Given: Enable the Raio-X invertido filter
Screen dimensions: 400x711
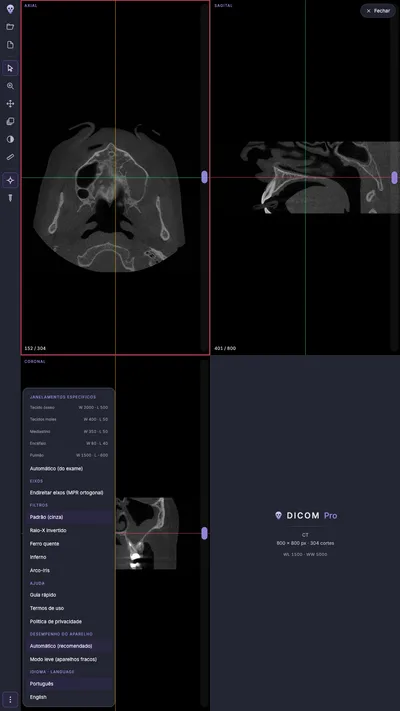Looking at the screenshot, I should (x=69, y=530).
